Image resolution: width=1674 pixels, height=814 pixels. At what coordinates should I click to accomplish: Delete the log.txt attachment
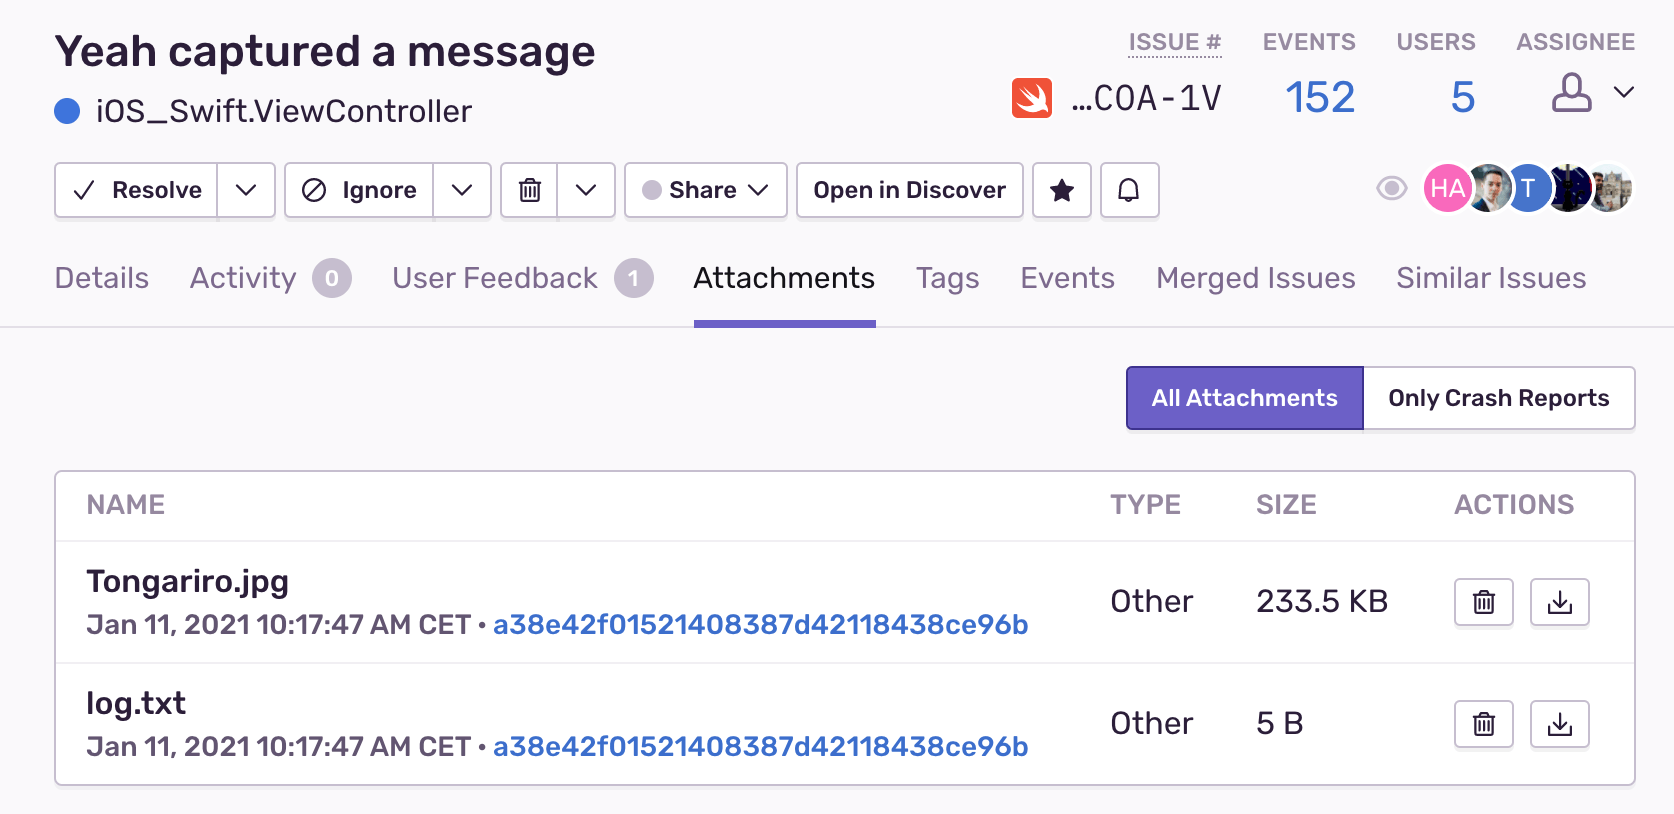[x=1484, y=724]
